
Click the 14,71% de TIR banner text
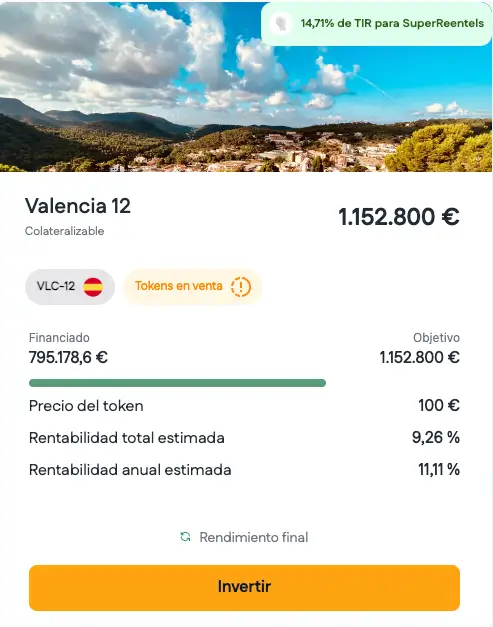click(x=392, y=24)
